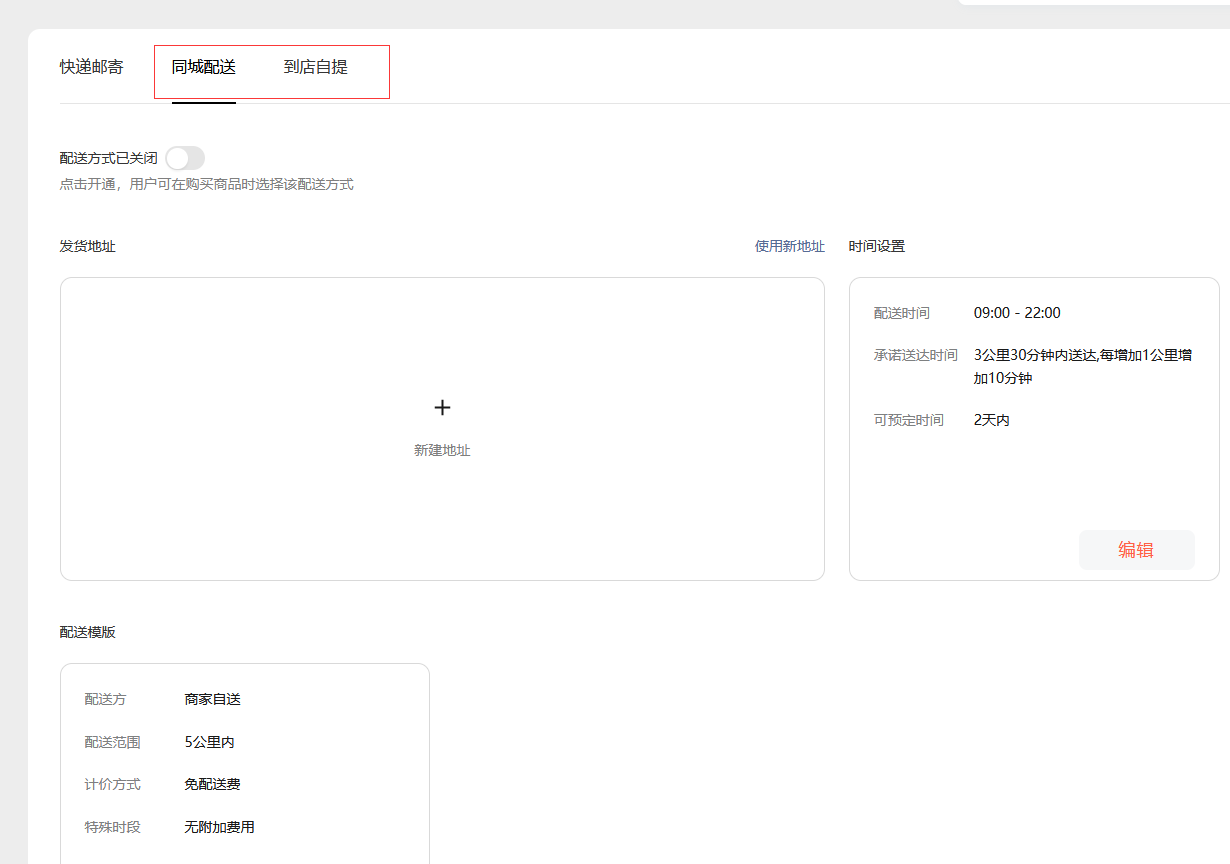Screen dimensions: 1230x864
Task: Open the 到店自提 tab
Action: tap(316, 68)
